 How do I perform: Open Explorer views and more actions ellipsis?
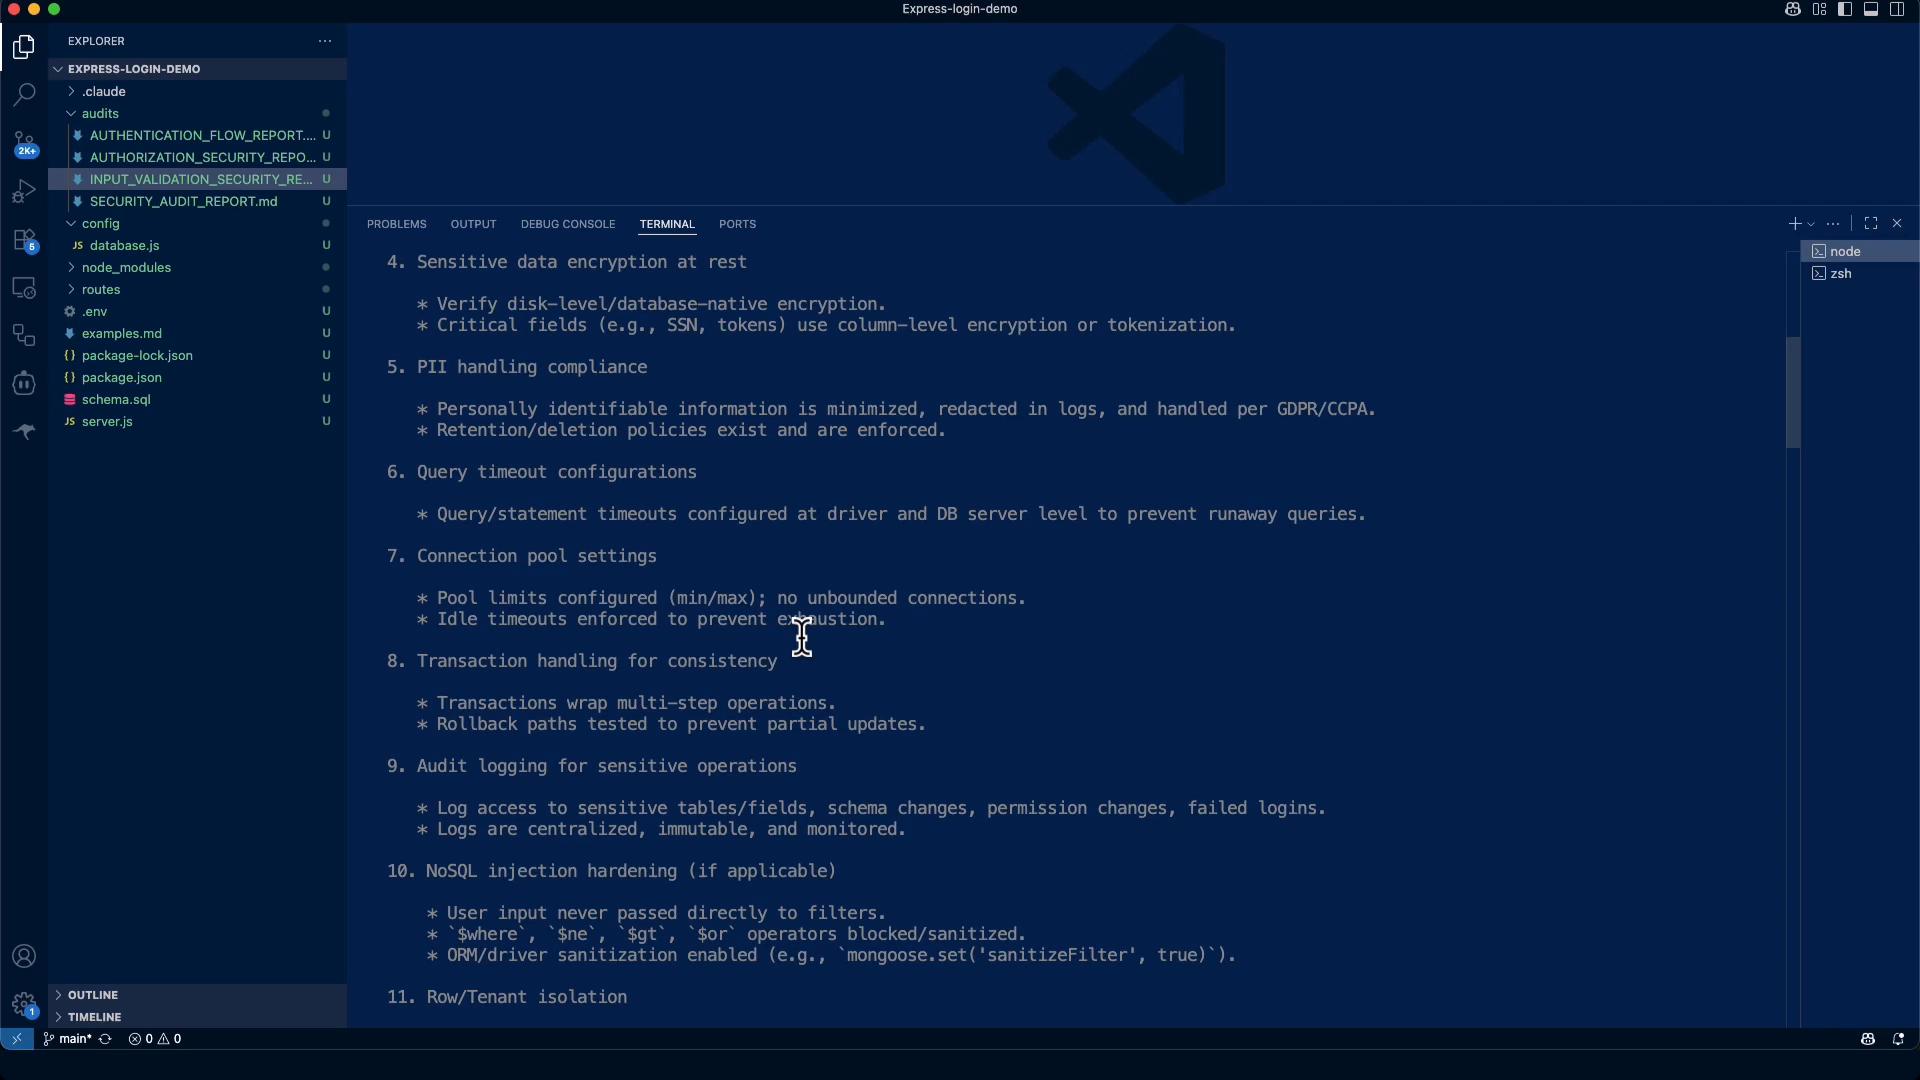click(x=325, y=41)
